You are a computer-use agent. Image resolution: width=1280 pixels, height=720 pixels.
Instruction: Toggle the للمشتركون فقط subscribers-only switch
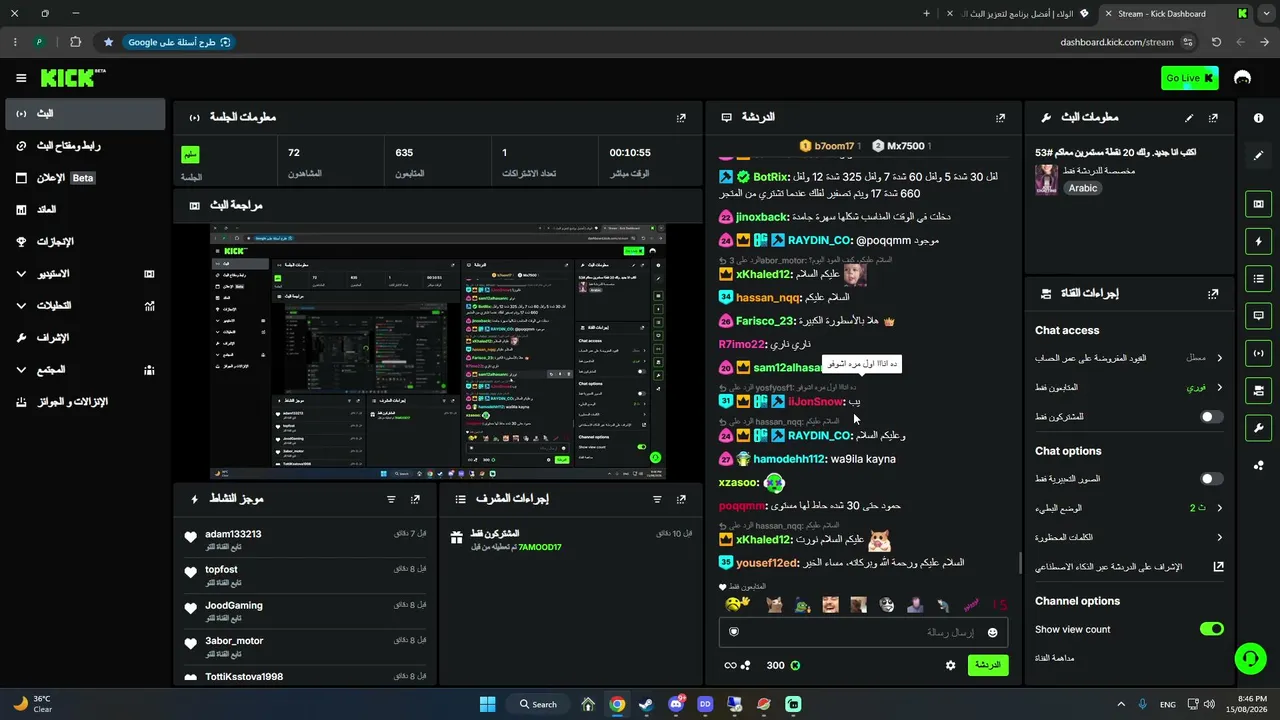tap(1211, 417)
